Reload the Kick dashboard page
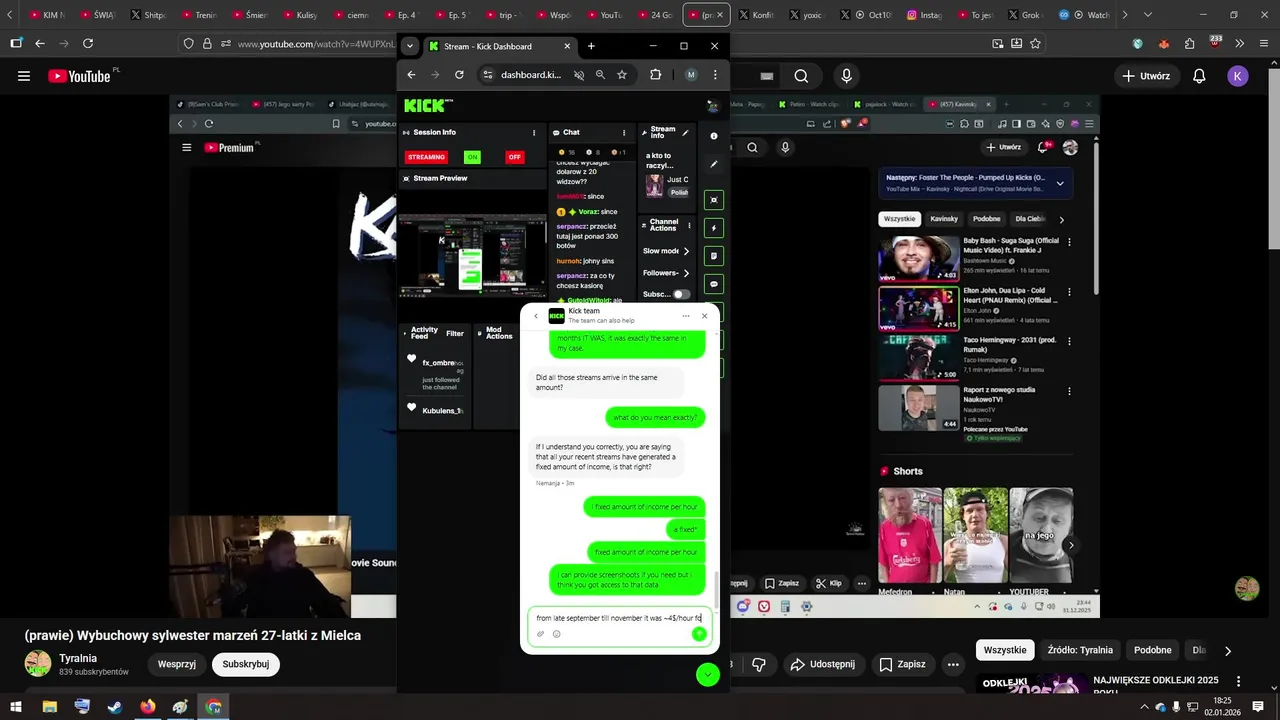The image size is (1280, 720). tap(459, 75)
